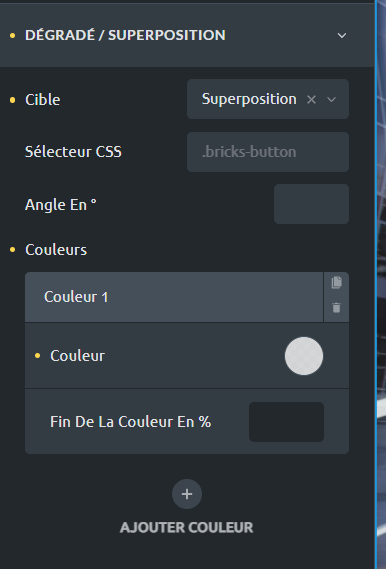
Task: Focus the Sélecteur CSS input field
Action: point(268,152)
